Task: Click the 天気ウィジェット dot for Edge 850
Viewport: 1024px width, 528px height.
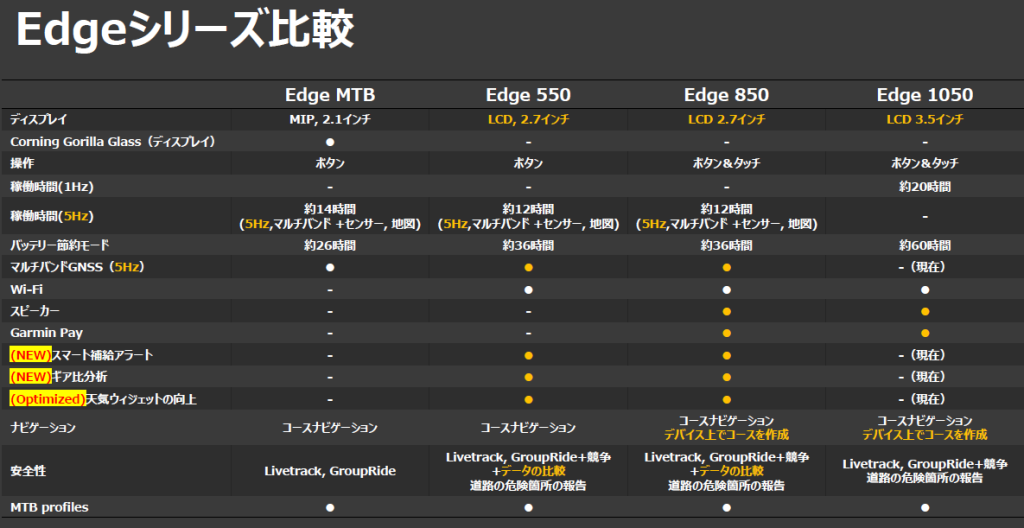Action: coord(726,399)
